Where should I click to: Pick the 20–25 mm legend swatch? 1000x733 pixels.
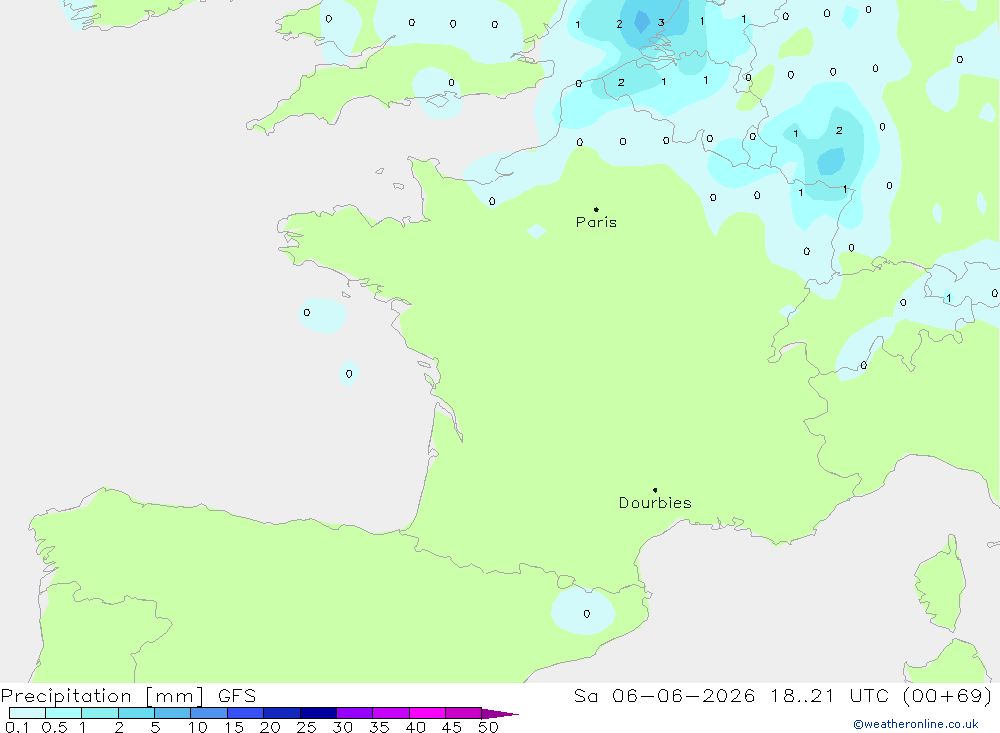click(282, 713)
